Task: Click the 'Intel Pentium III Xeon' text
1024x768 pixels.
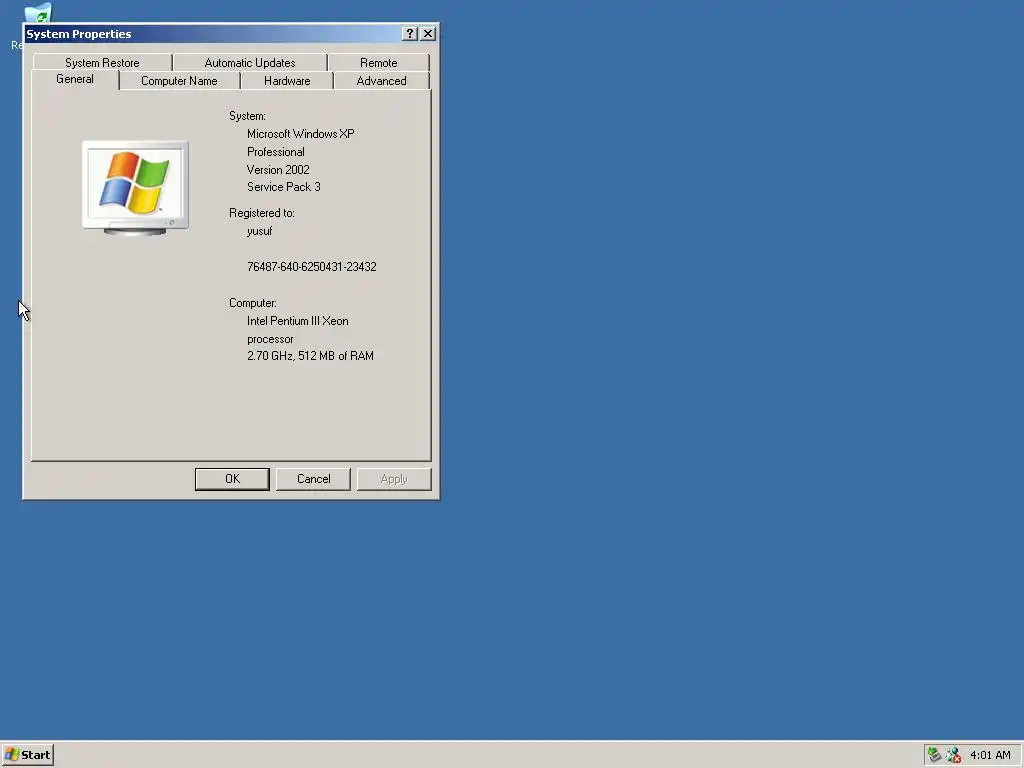Action: [298, 321]
